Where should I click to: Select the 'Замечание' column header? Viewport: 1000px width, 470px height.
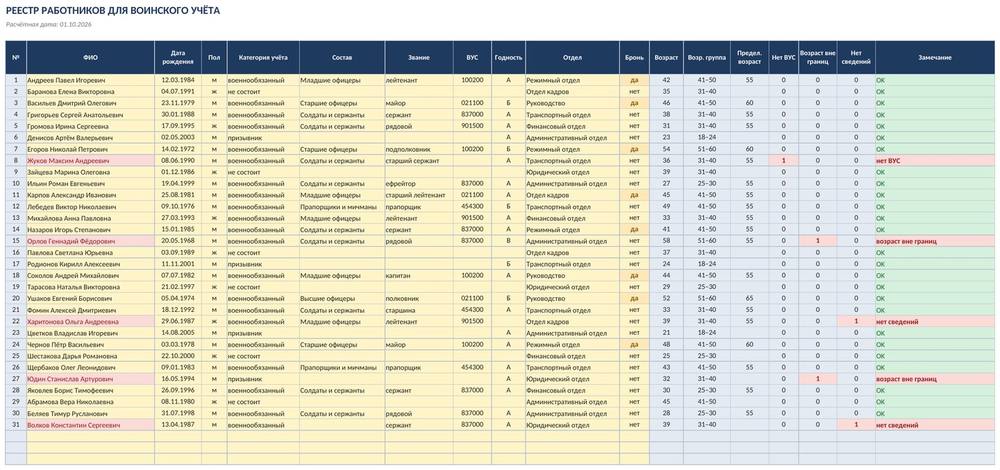click(935, 57)
